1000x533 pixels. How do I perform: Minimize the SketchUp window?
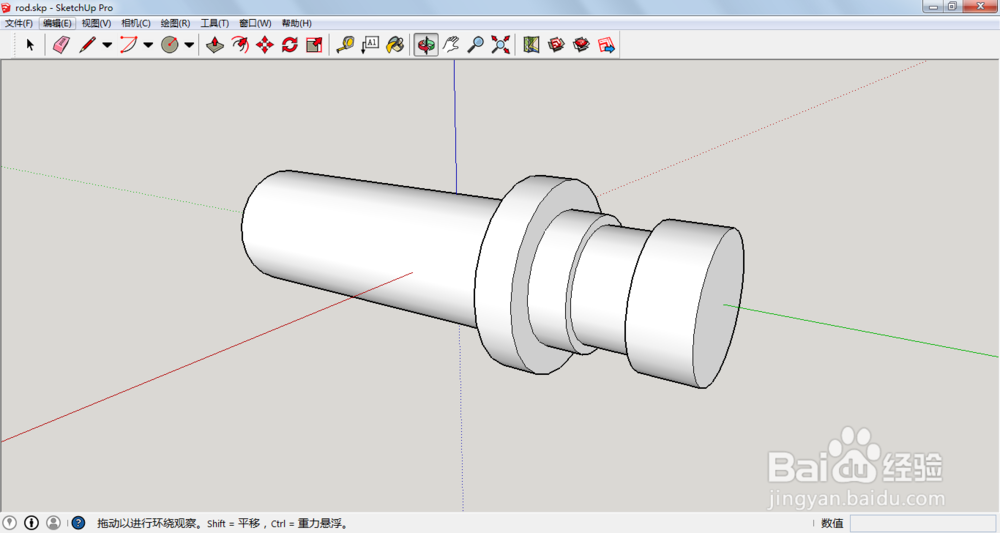(x=934, y=6)
